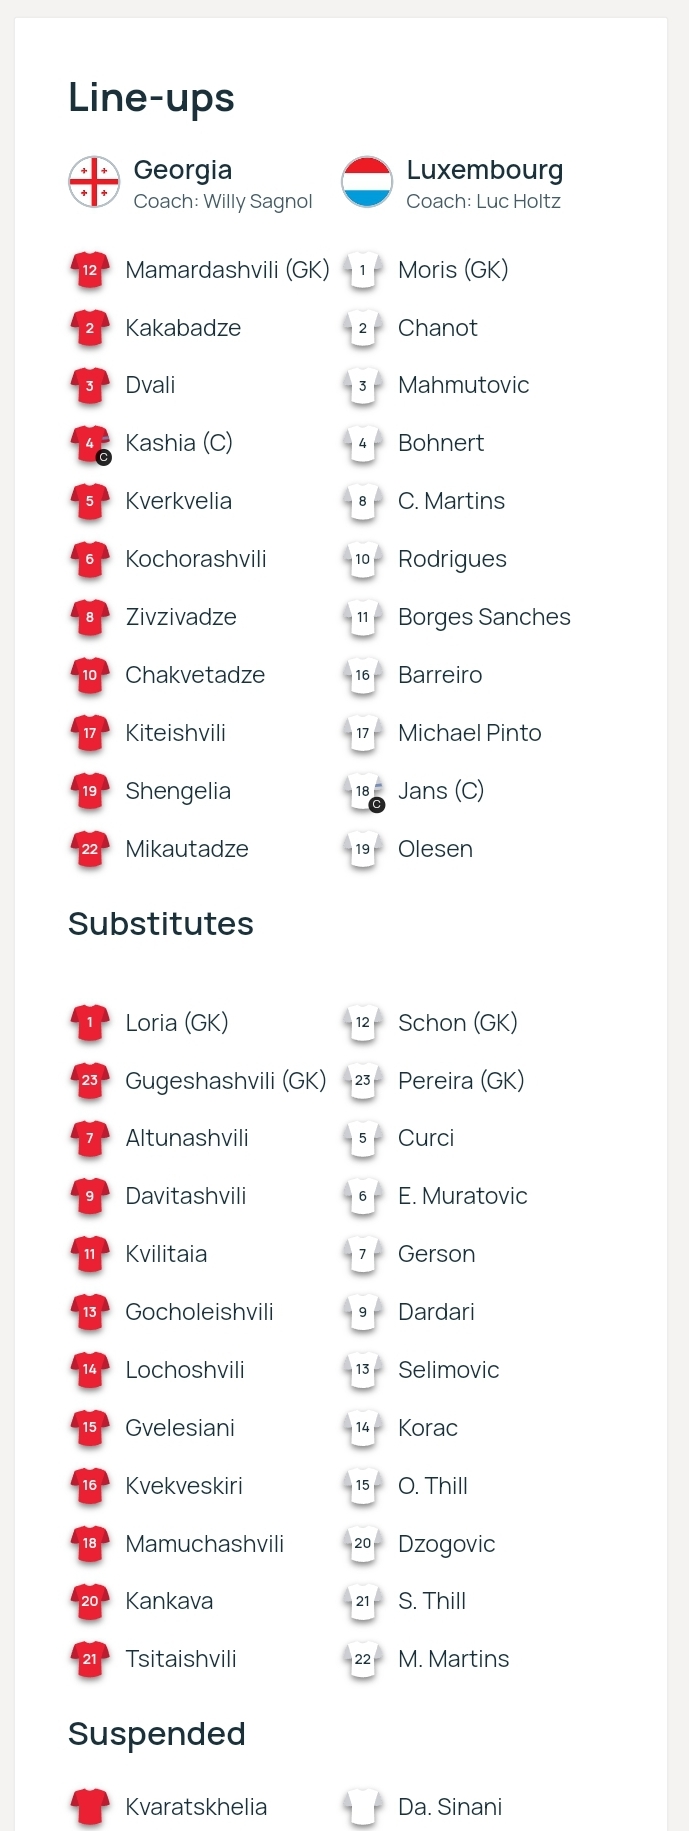
Task: Click Moris's white number 1 jersey
Action: (363, 270)
